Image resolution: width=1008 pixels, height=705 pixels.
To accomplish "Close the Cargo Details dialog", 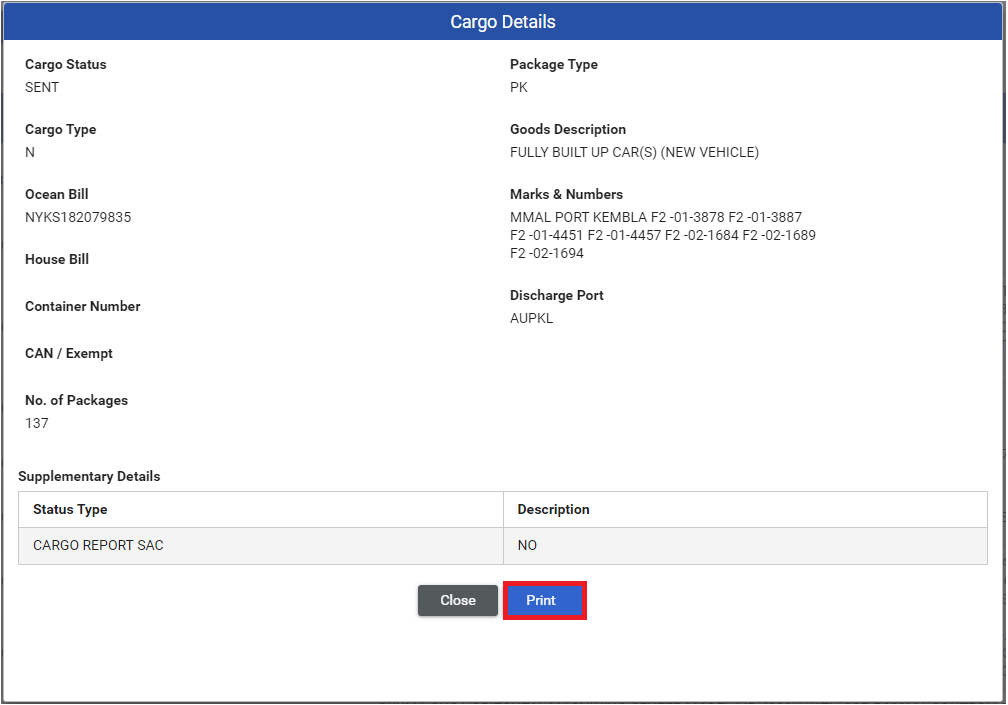I will pos(457,600).
